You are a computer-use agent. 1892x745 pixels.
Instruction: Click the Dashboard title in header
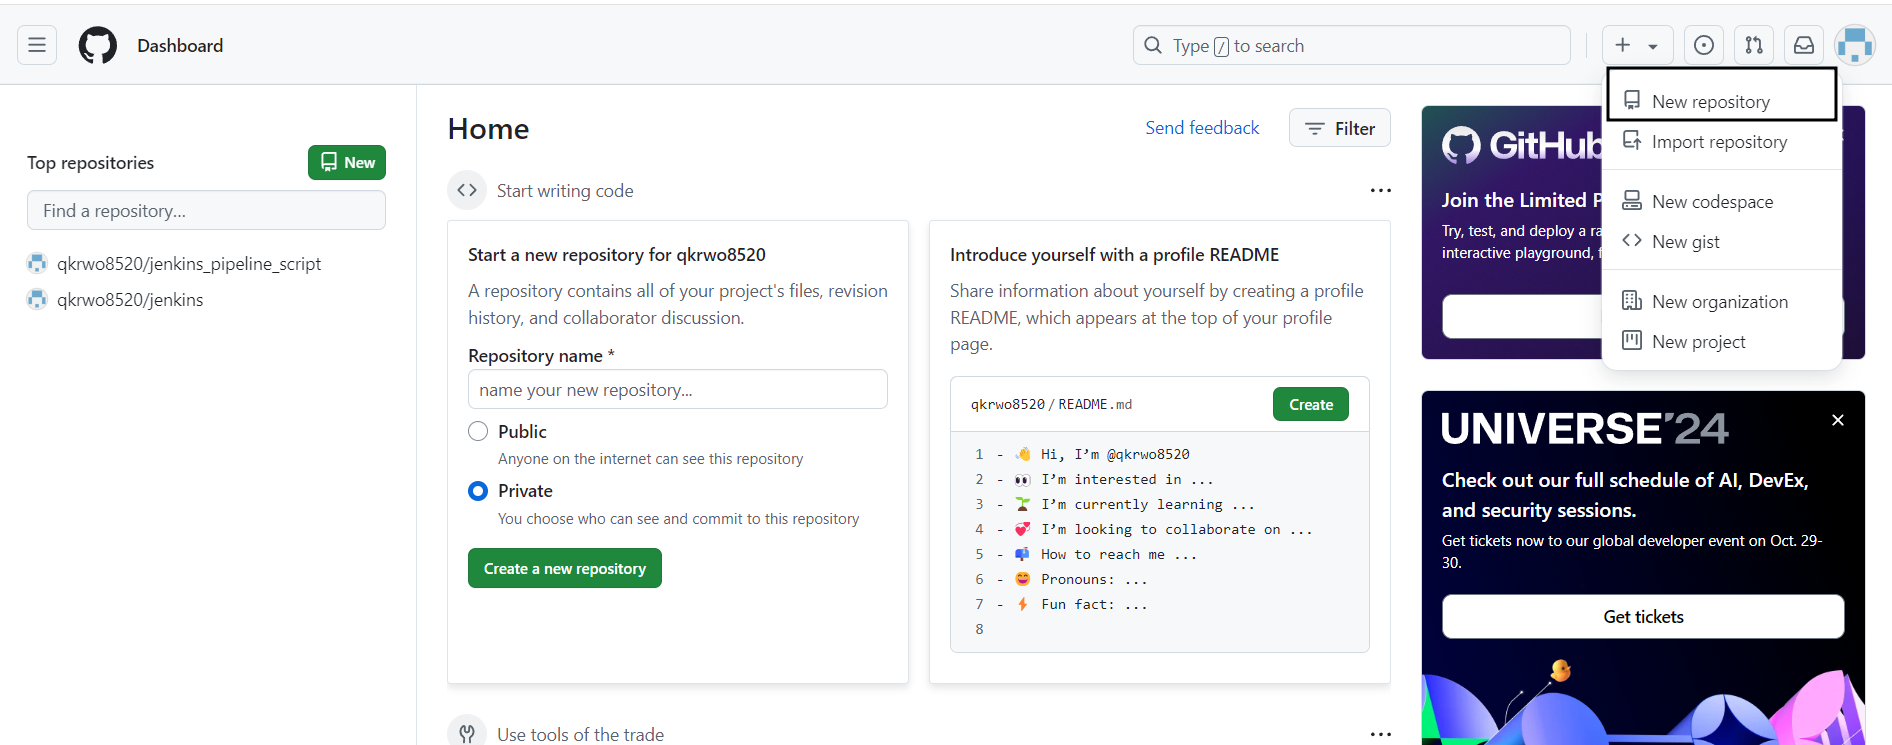(x=180, y=45)
